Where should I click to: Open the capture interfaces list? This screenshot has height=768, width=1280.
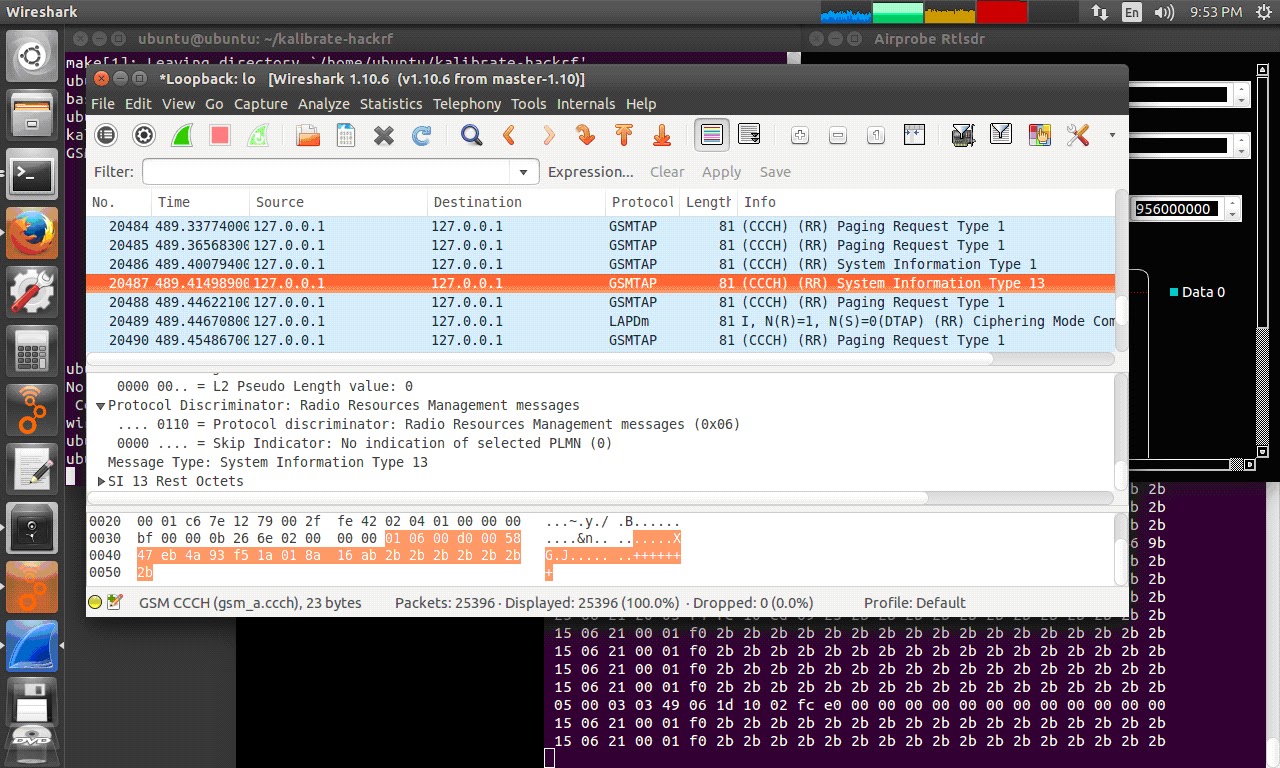tap(106, 135)
